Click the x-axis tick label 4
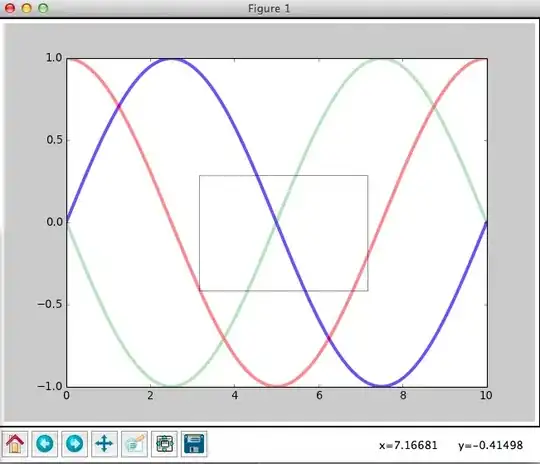Viewport: 540px width, 464px height. [235, 395]
